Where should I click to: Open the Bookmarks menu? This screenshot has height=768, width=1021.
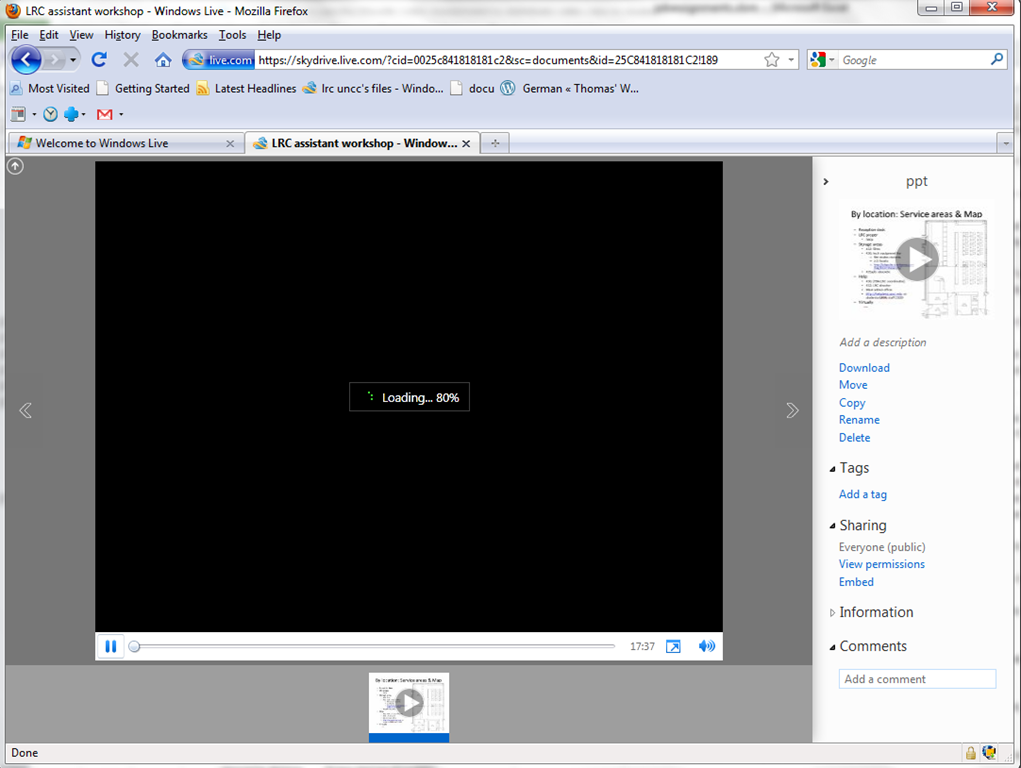click(x=178, y=35)
